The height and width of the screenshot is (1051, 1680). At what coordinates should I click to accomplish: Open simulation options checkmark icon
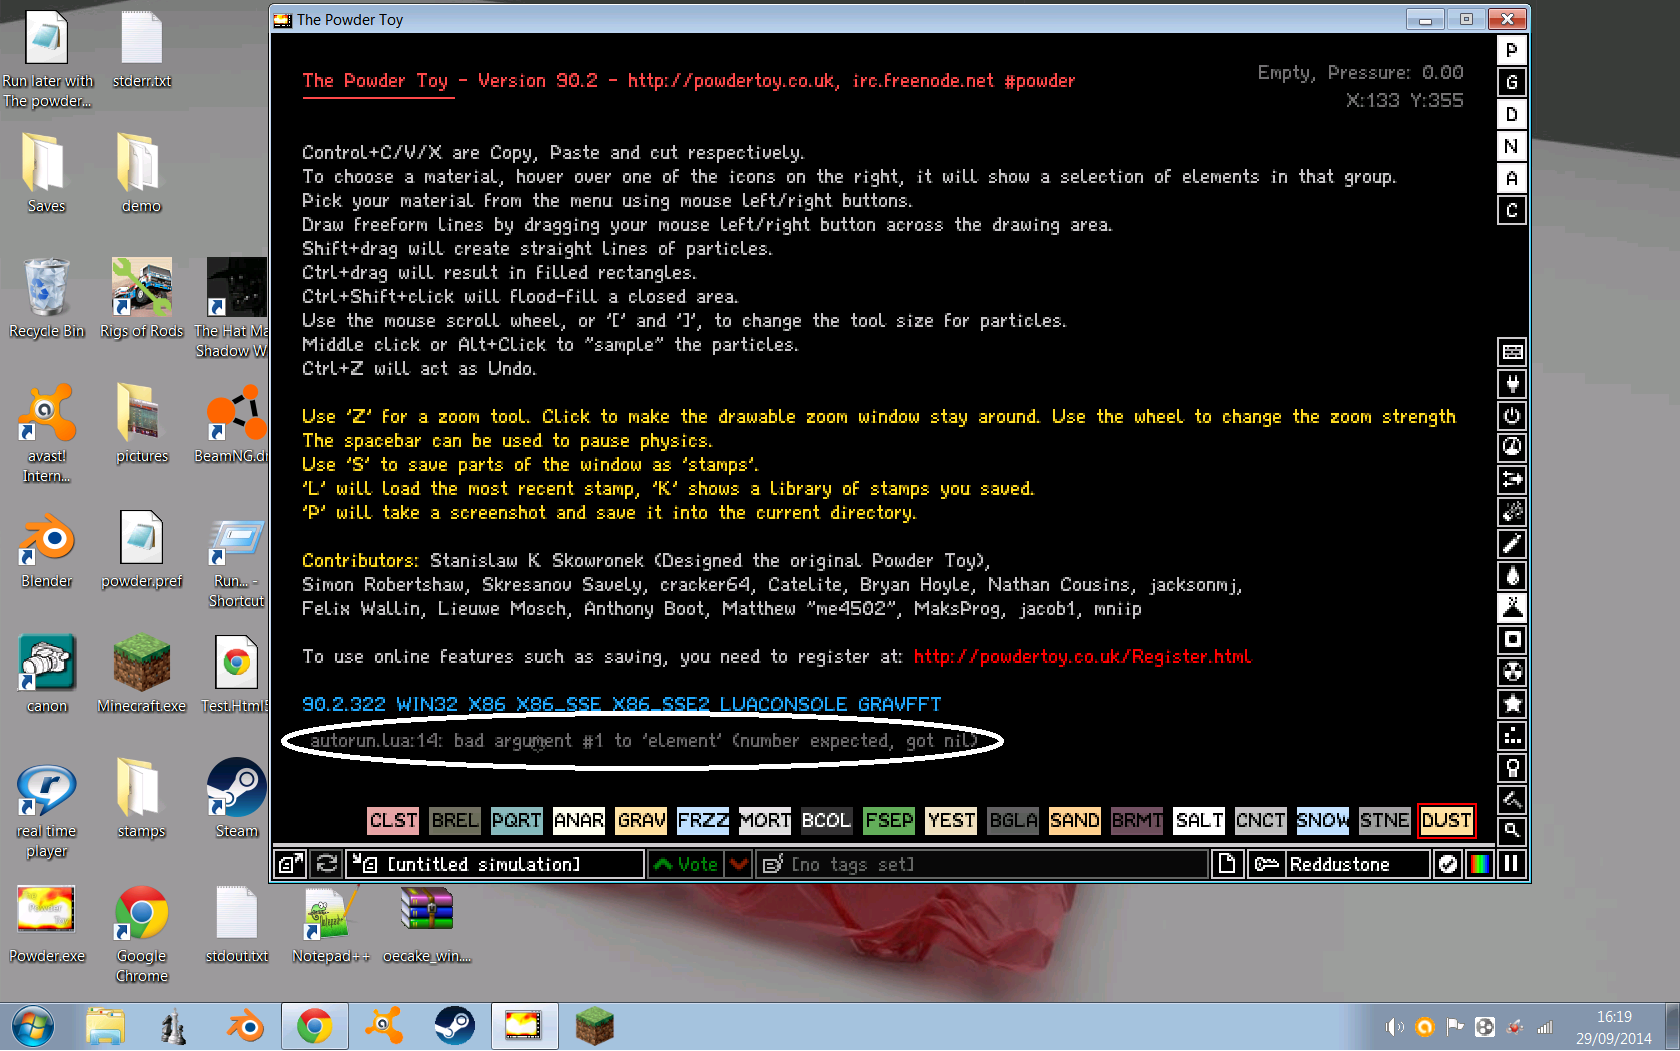(1447, 864)
